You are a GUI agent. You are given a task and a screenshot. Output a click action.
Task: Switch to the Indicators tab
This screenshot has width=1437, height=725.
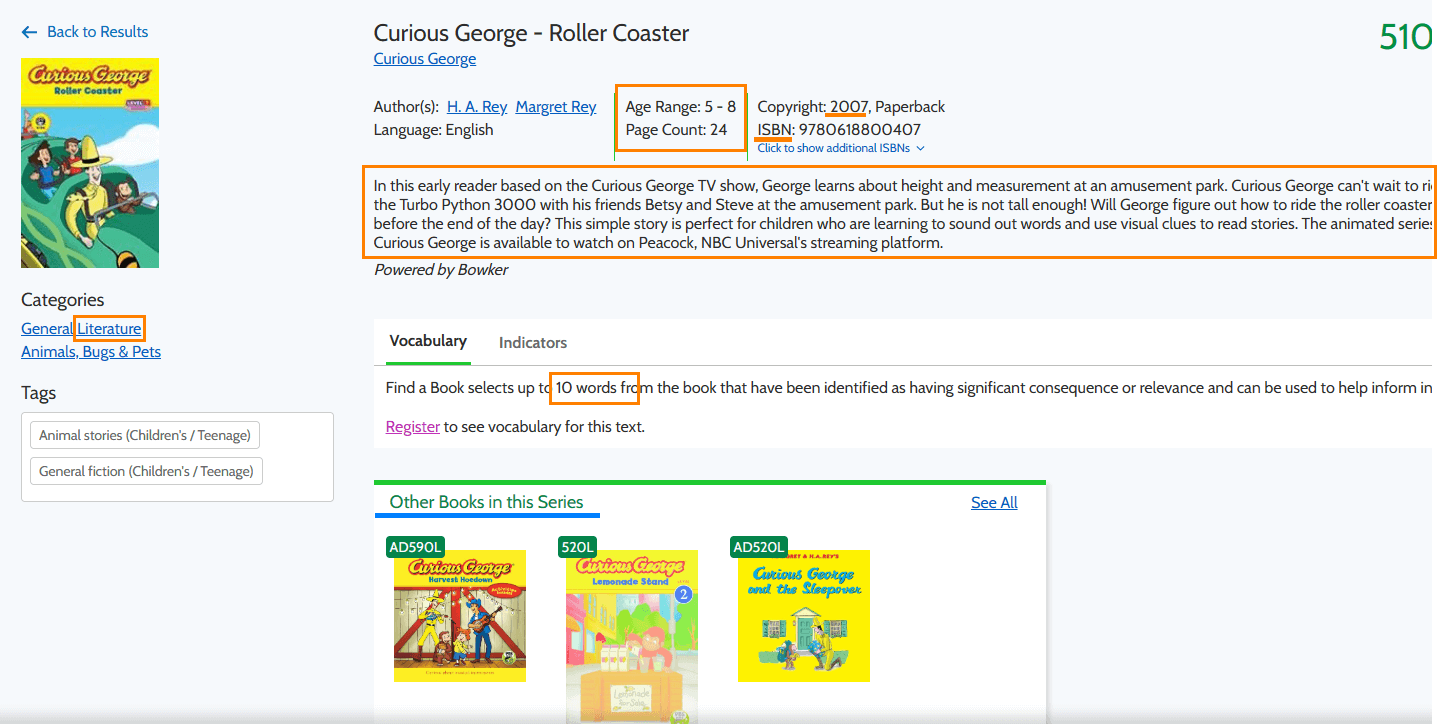pyautogui.click(x=533, y=342)
